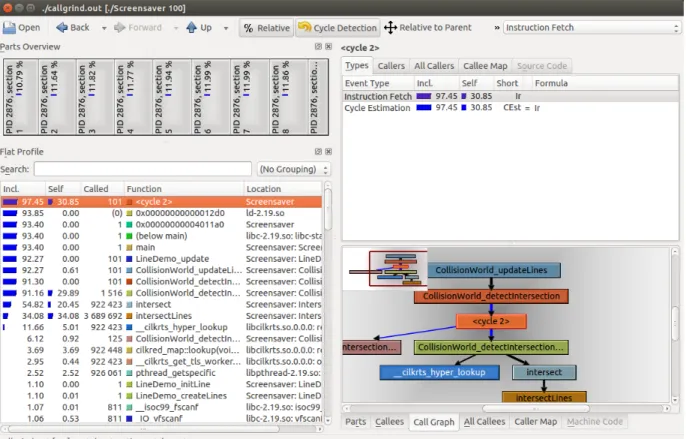Viewport: 686px width, 439px height.
Task: Open the Back history dropdown arrow
Action: 104,28
